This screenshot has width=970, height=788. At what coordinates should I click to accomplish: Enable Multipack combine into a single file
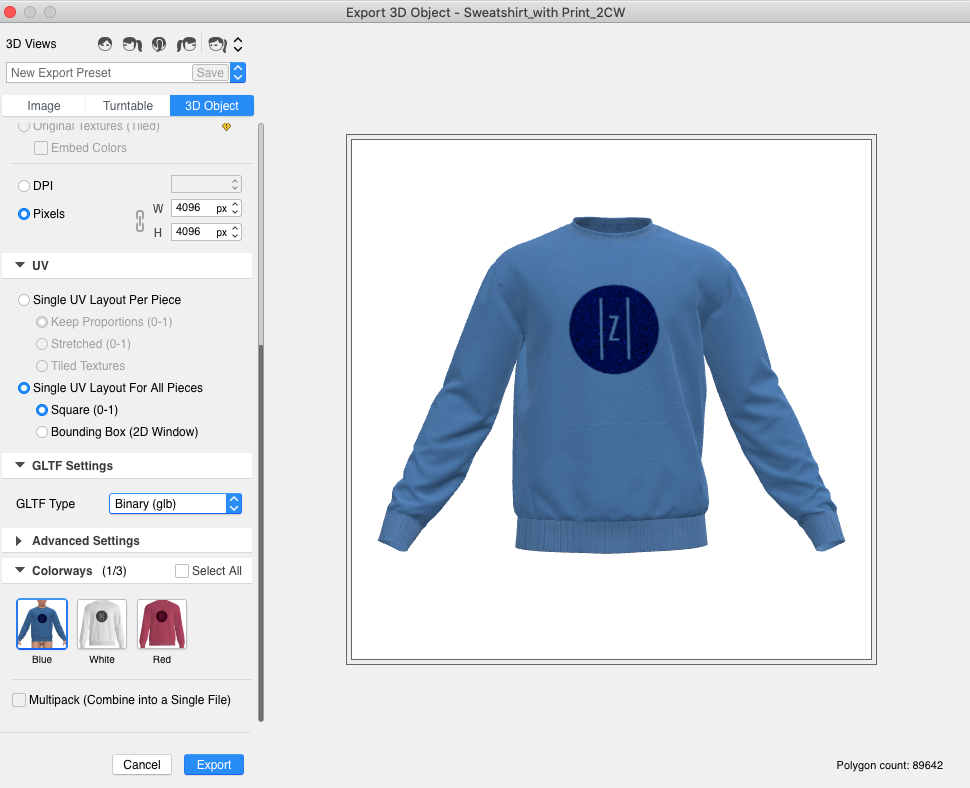click(x=19, y=700)
